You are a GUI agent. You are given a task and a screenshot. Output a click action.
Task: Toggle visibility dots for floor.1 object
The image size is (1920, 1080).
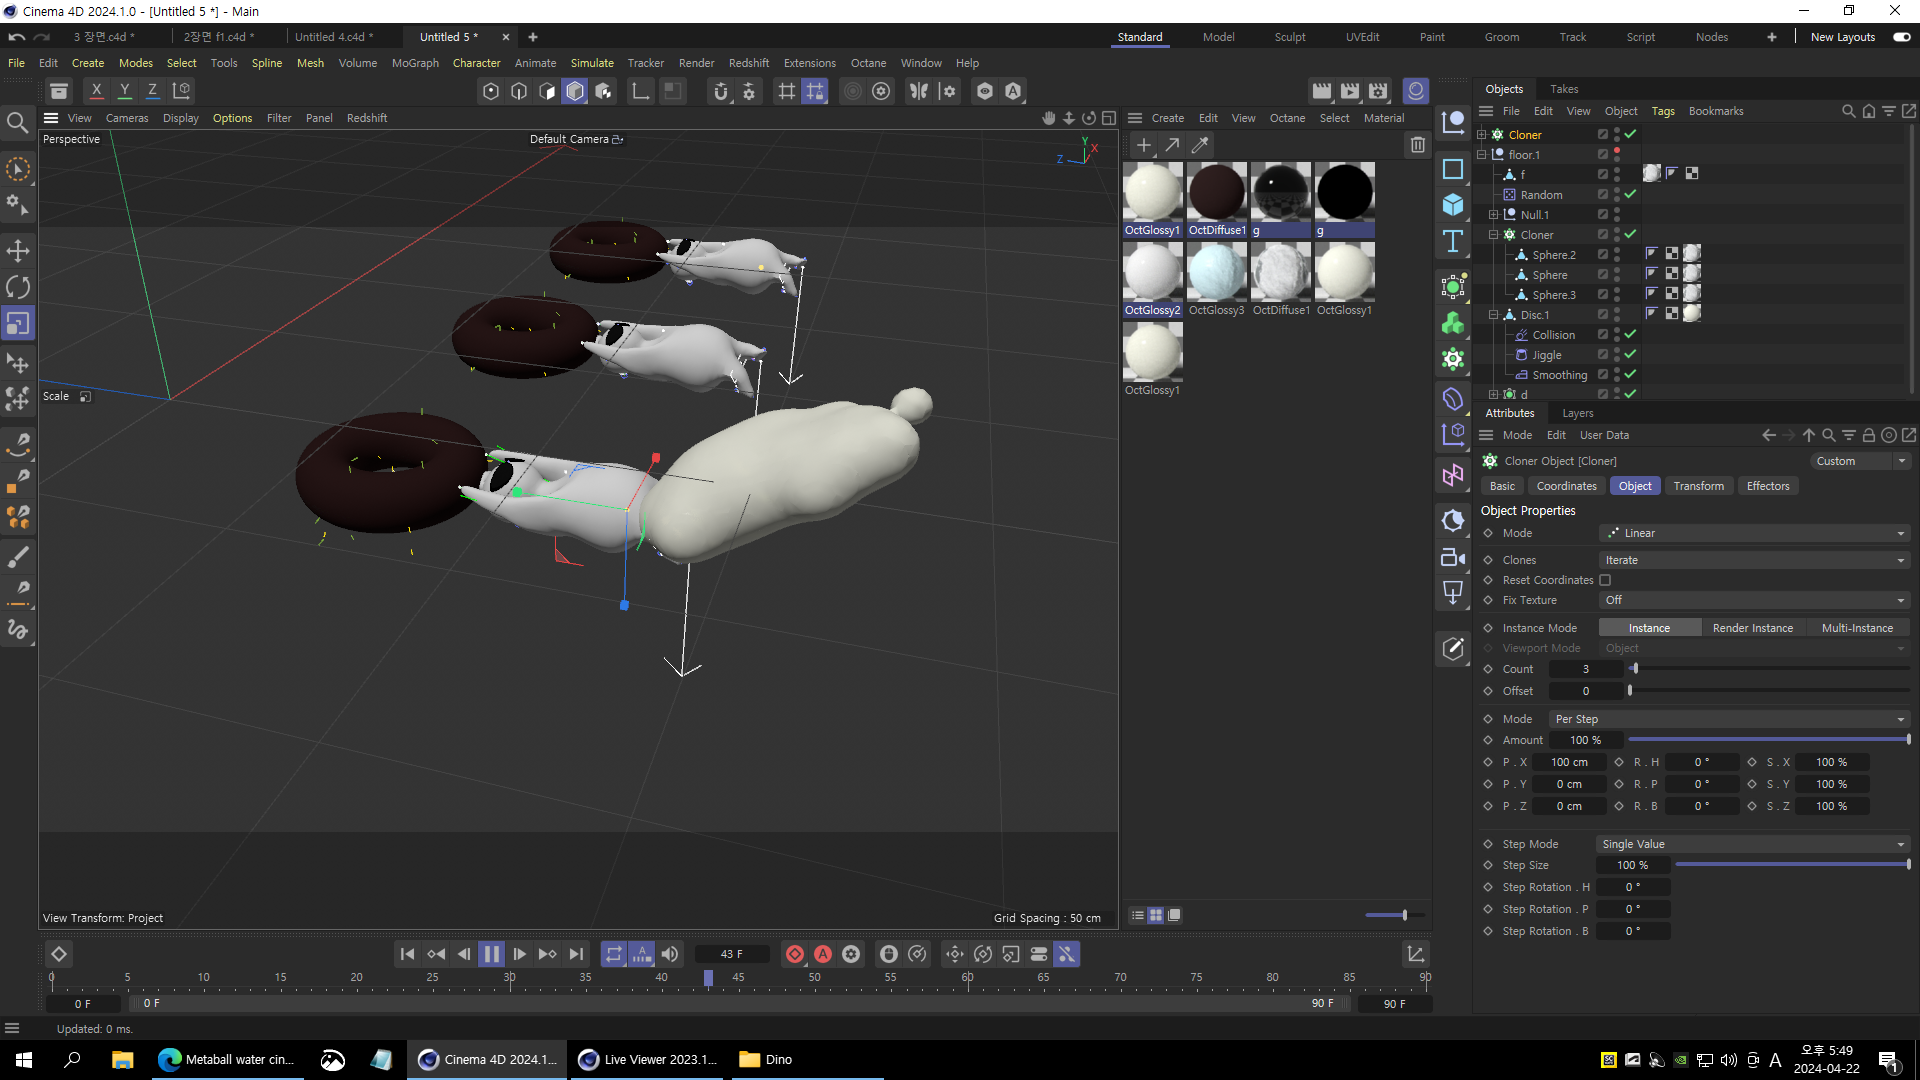[1617, 154]
